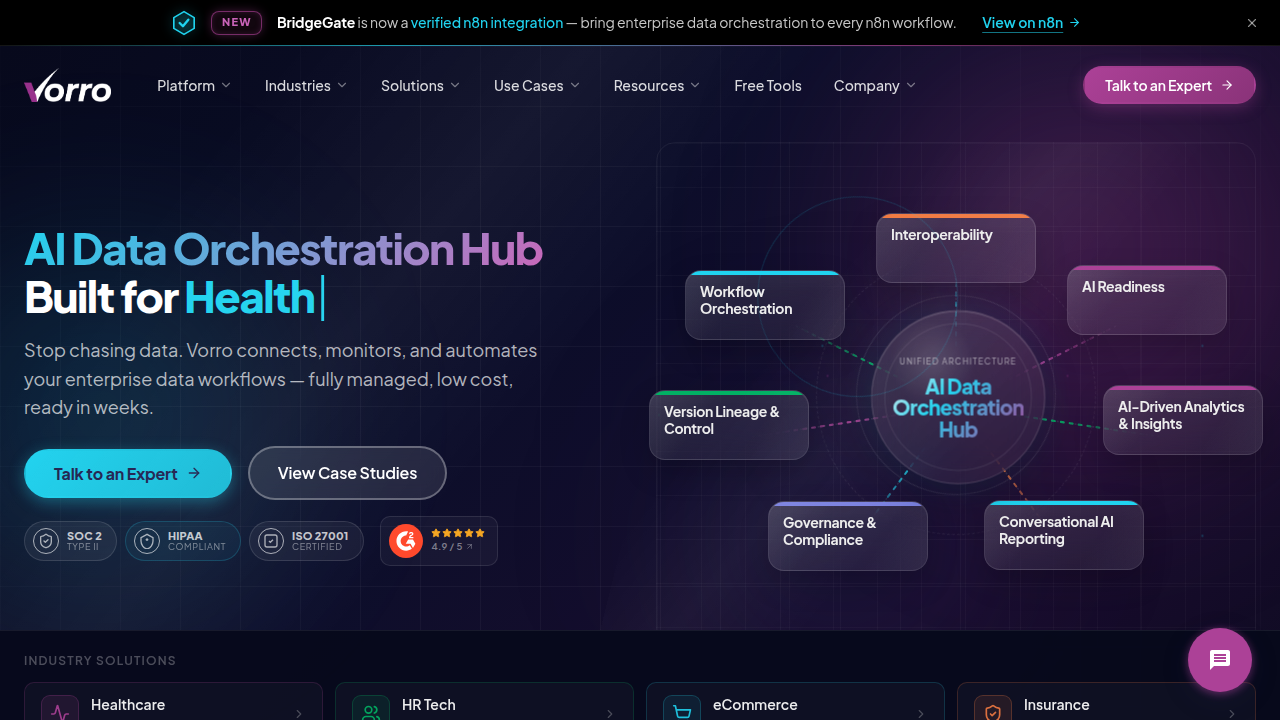Screen dimensions: 1280x720
Task: Open the HR Tech industry card
Action: [484, 701]
